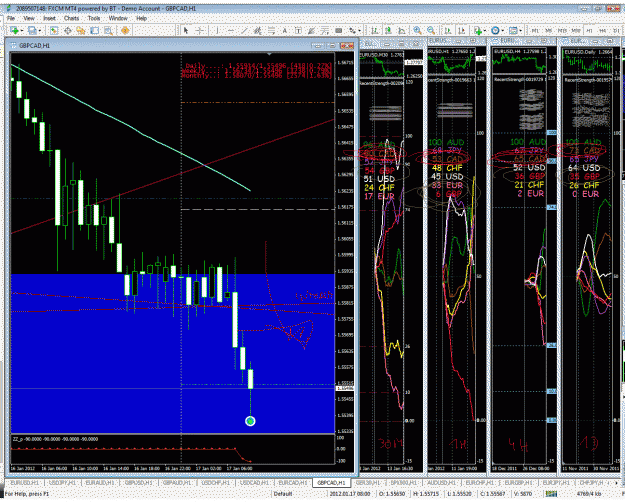
Task: Open the Charts menu
Action: [71, 18]
